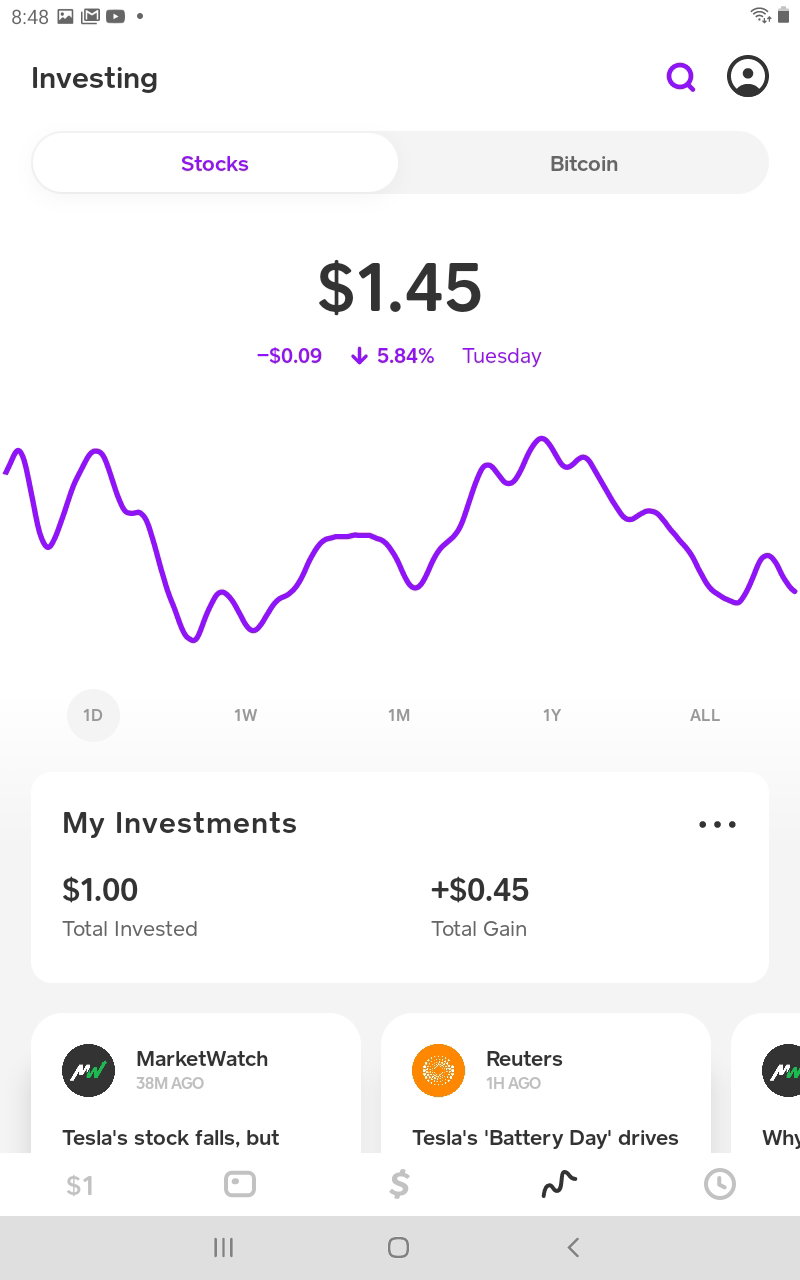Tap the orange Reuters logo icon
Viewport: 800px width, 1280px height.
coord(439,1071)
